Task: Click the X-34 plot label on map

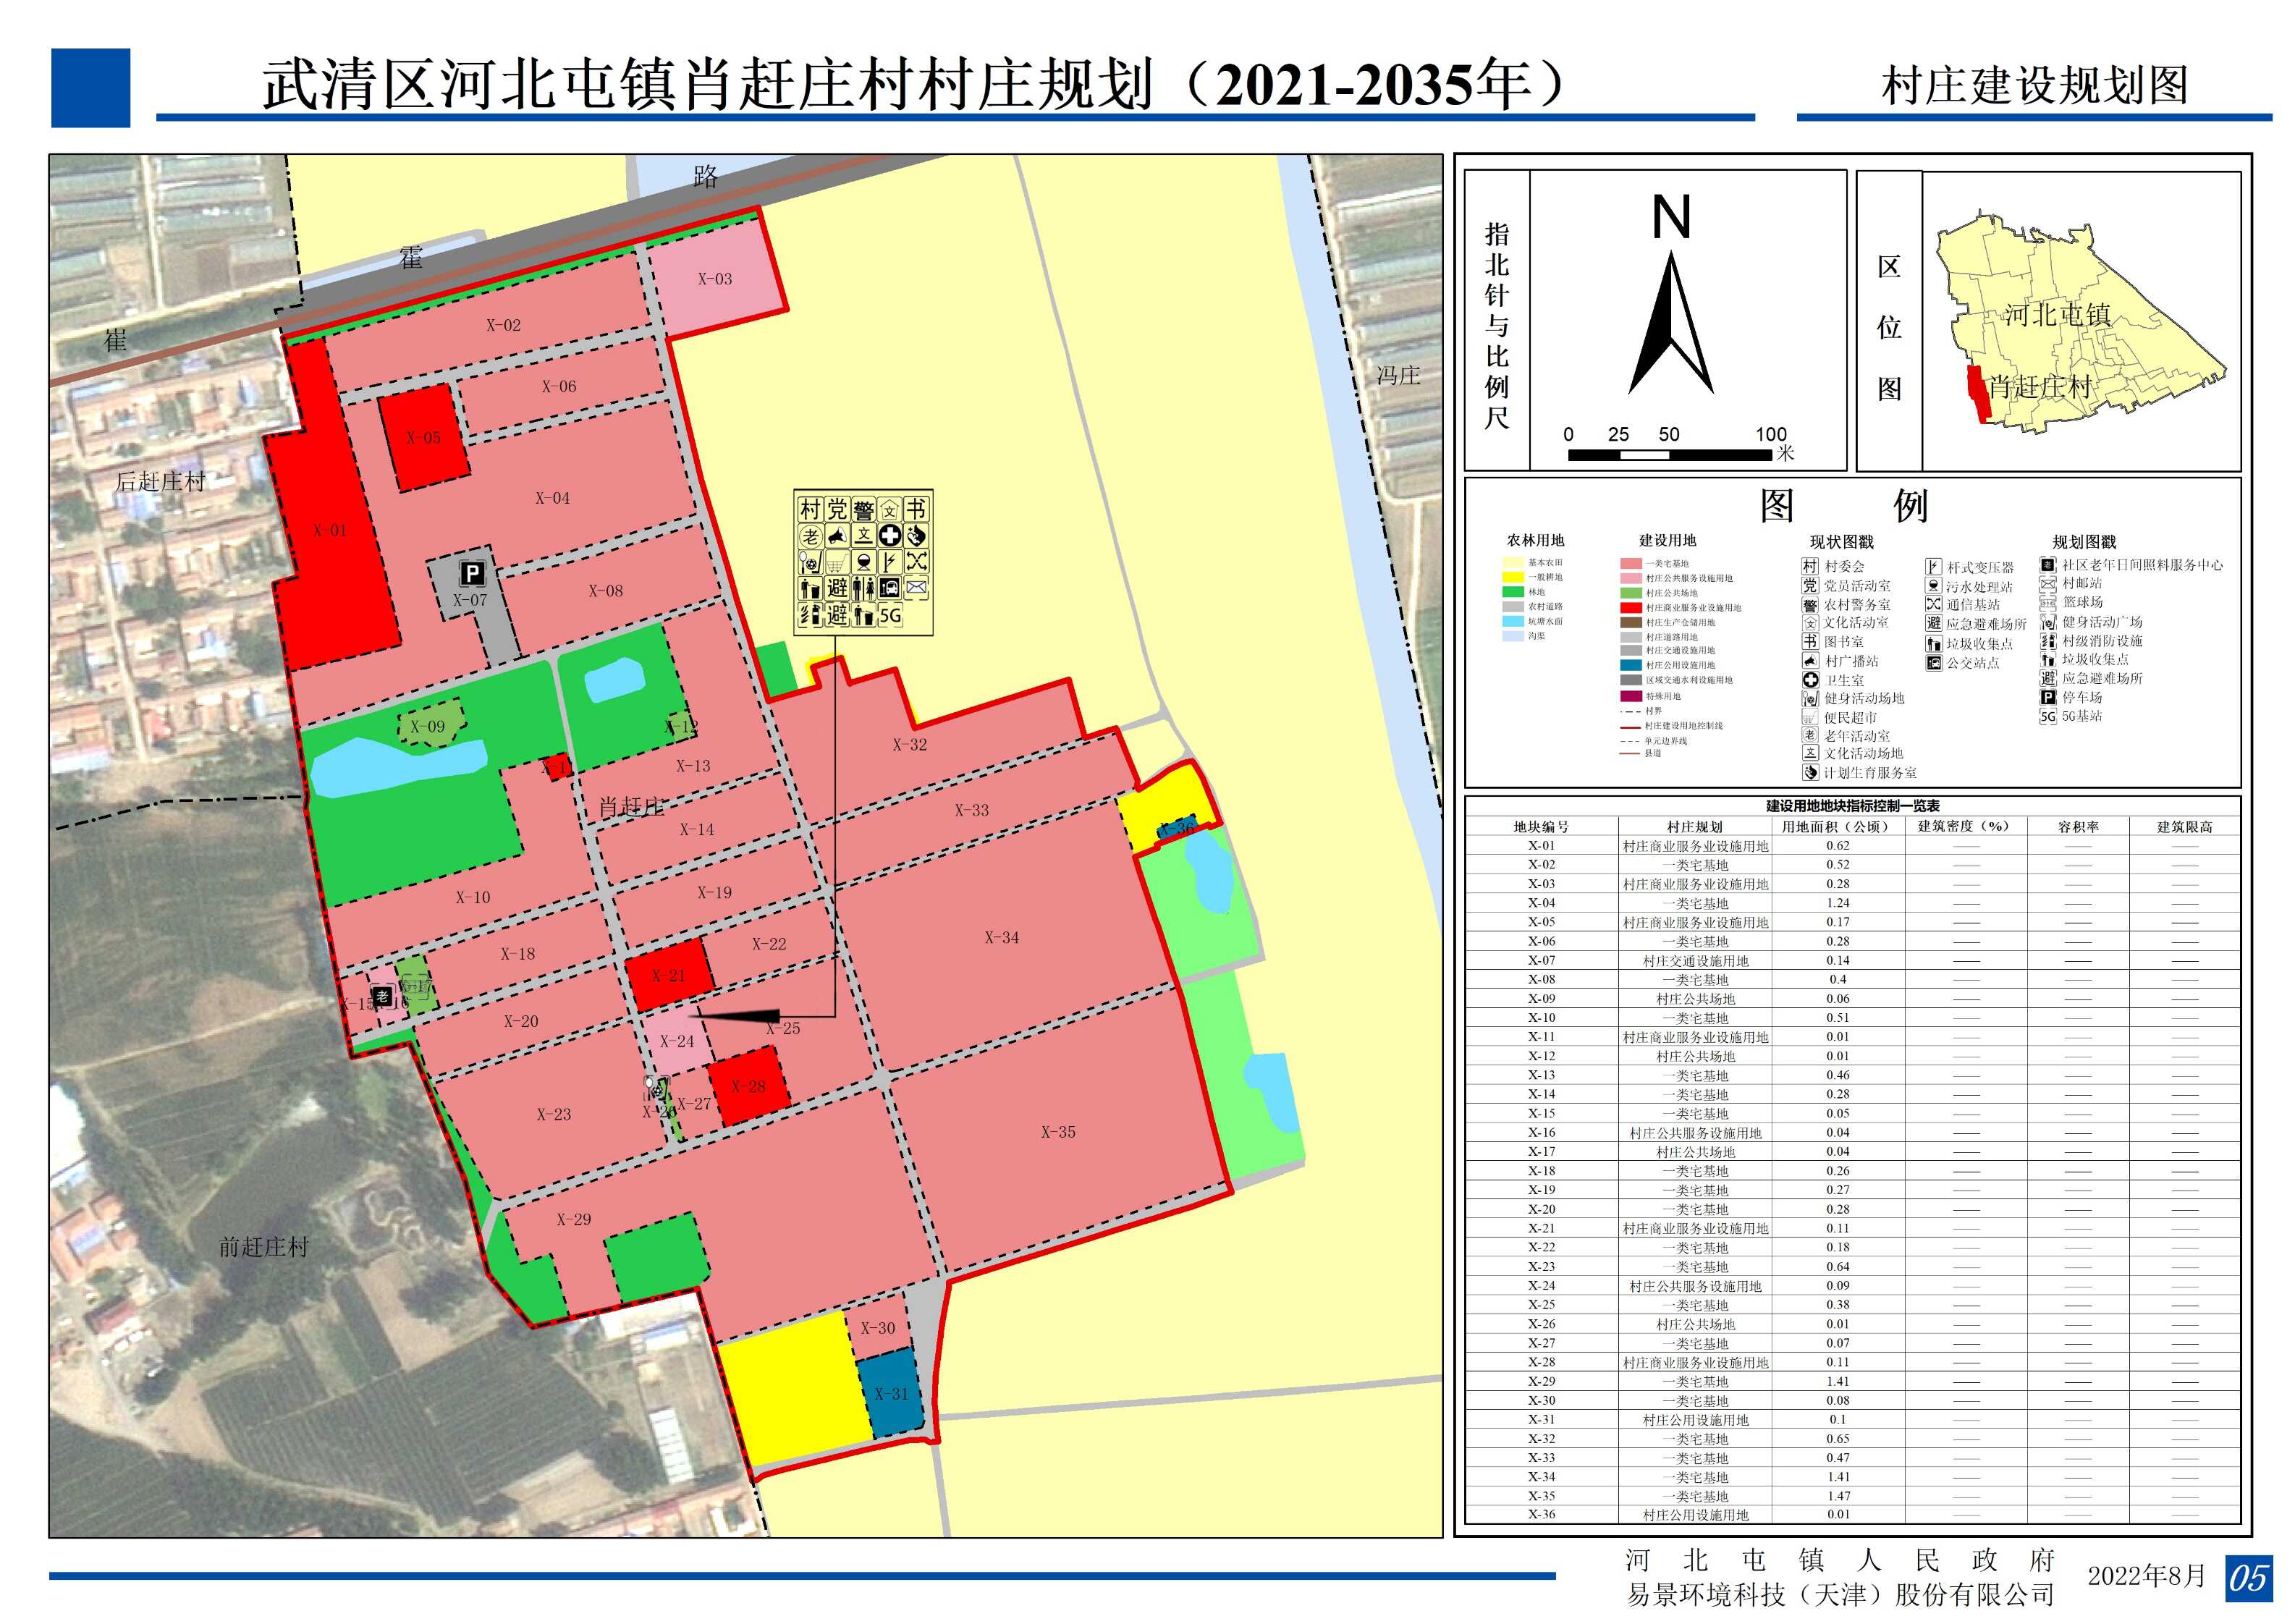Action: pyautogui.click(x=1001, y=937)
